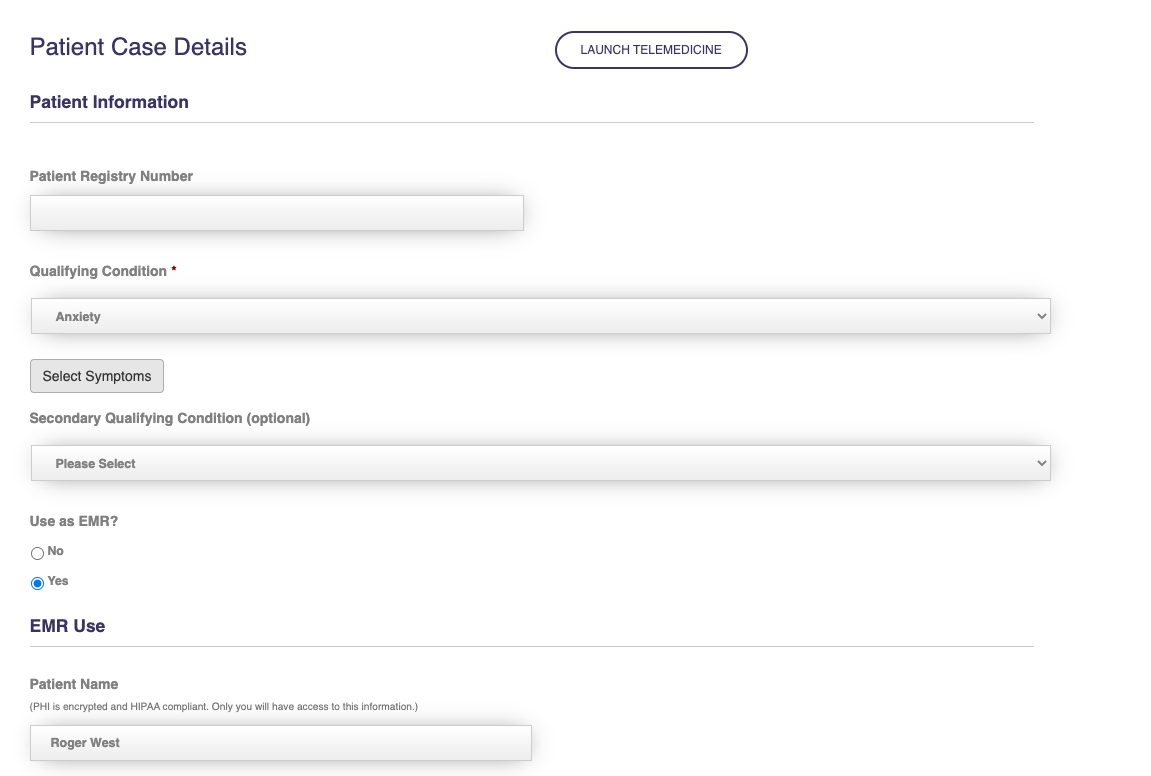Focus the Patient Registry Number field
The height and width of the screenshot is (776, 1151).
pyautogui.click(x=277, y=213)
